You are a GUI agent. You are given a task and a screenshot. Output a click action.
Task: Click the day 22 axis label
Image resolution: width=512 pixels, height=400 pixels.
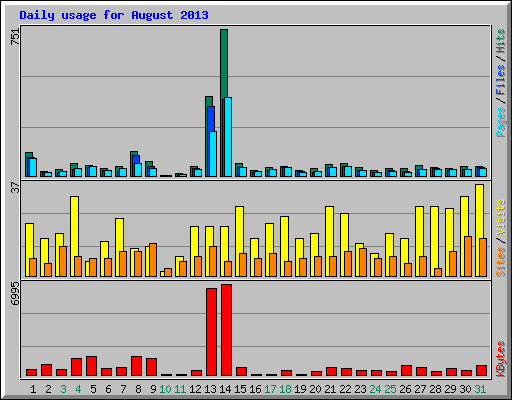[345, 389]
